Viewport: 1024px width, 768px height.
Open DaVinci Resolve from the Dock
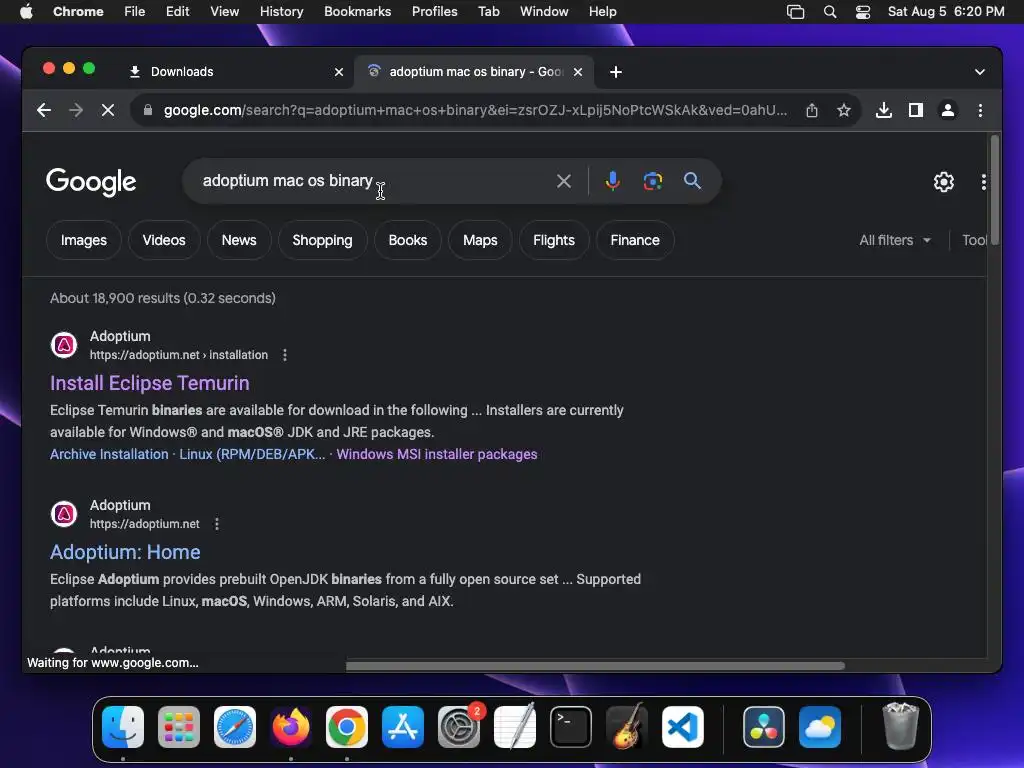763,727
